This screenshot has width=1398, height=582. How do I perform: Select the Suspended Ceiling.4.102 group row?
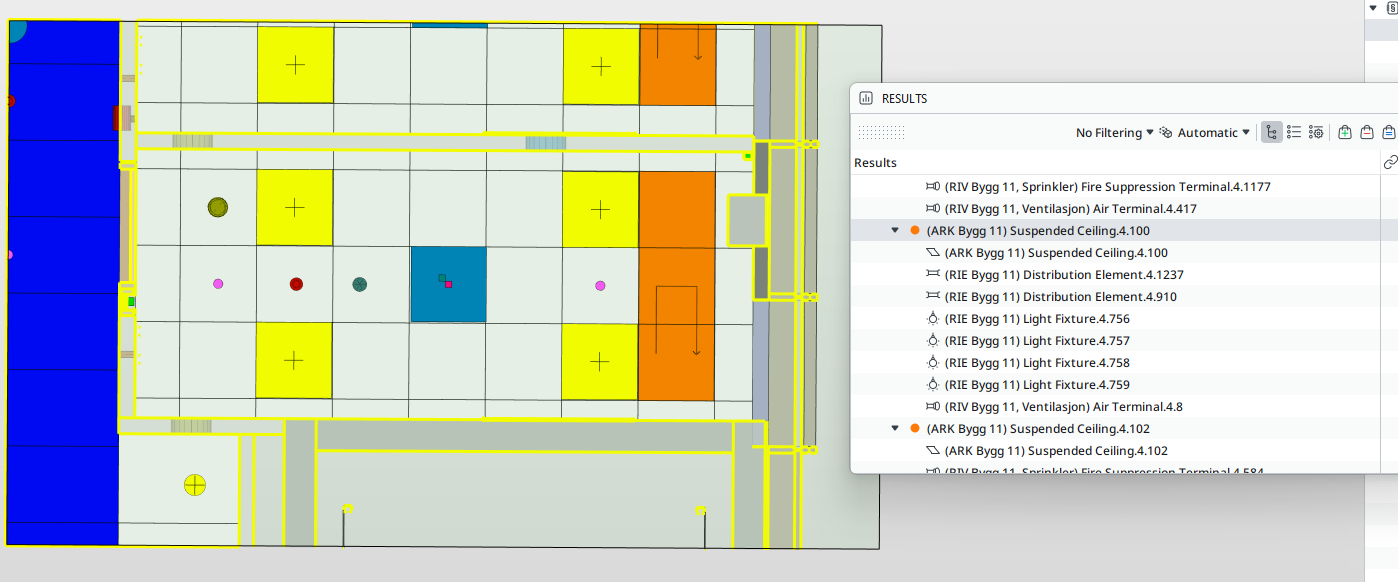click(1115, 429)
